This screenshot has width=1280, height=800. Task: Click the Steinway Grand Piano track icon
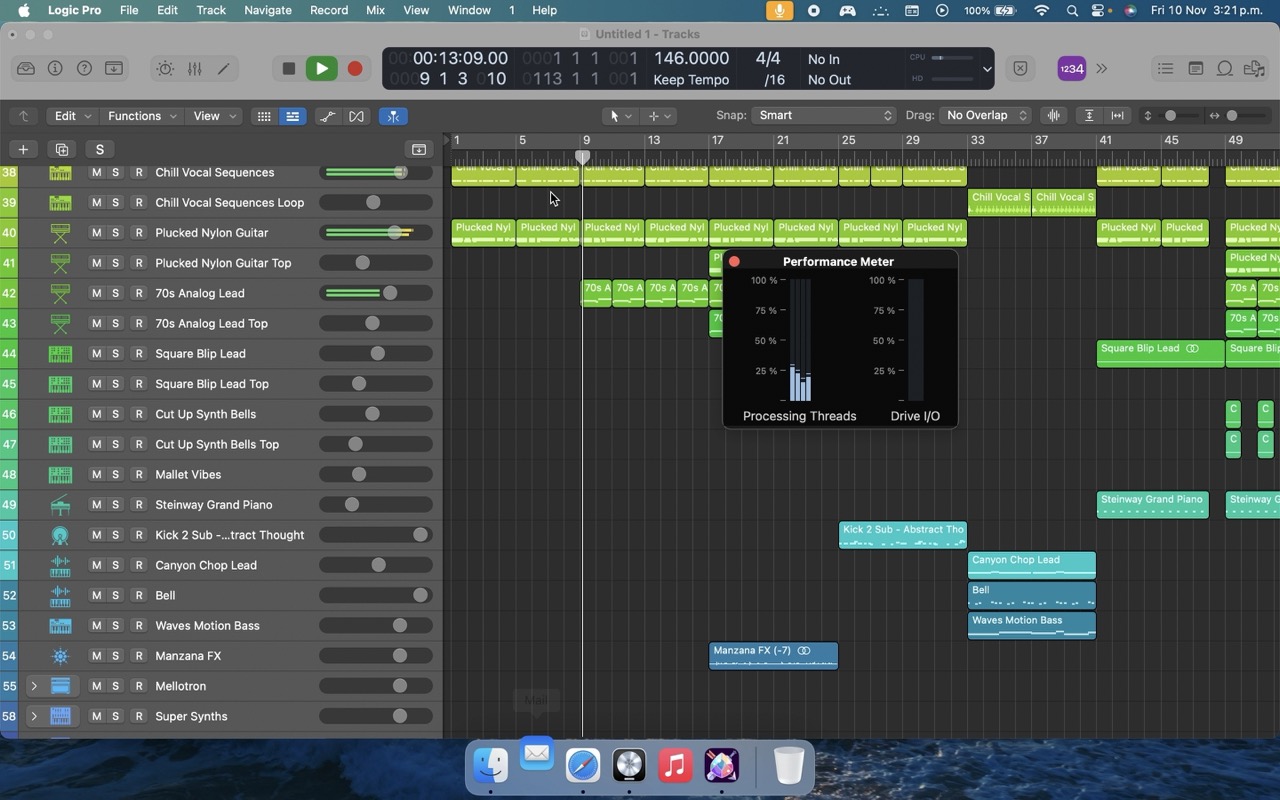coord(60,504)
